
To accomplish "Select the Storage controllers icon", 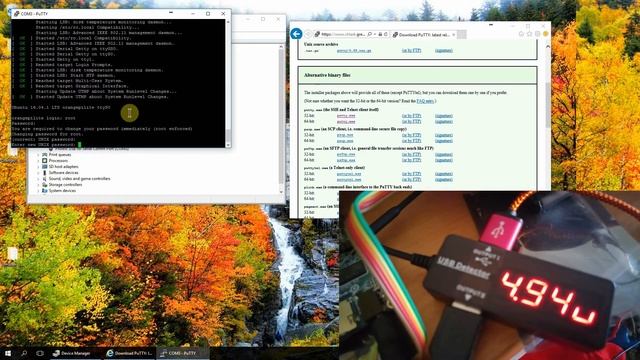I will pos(44,185).
